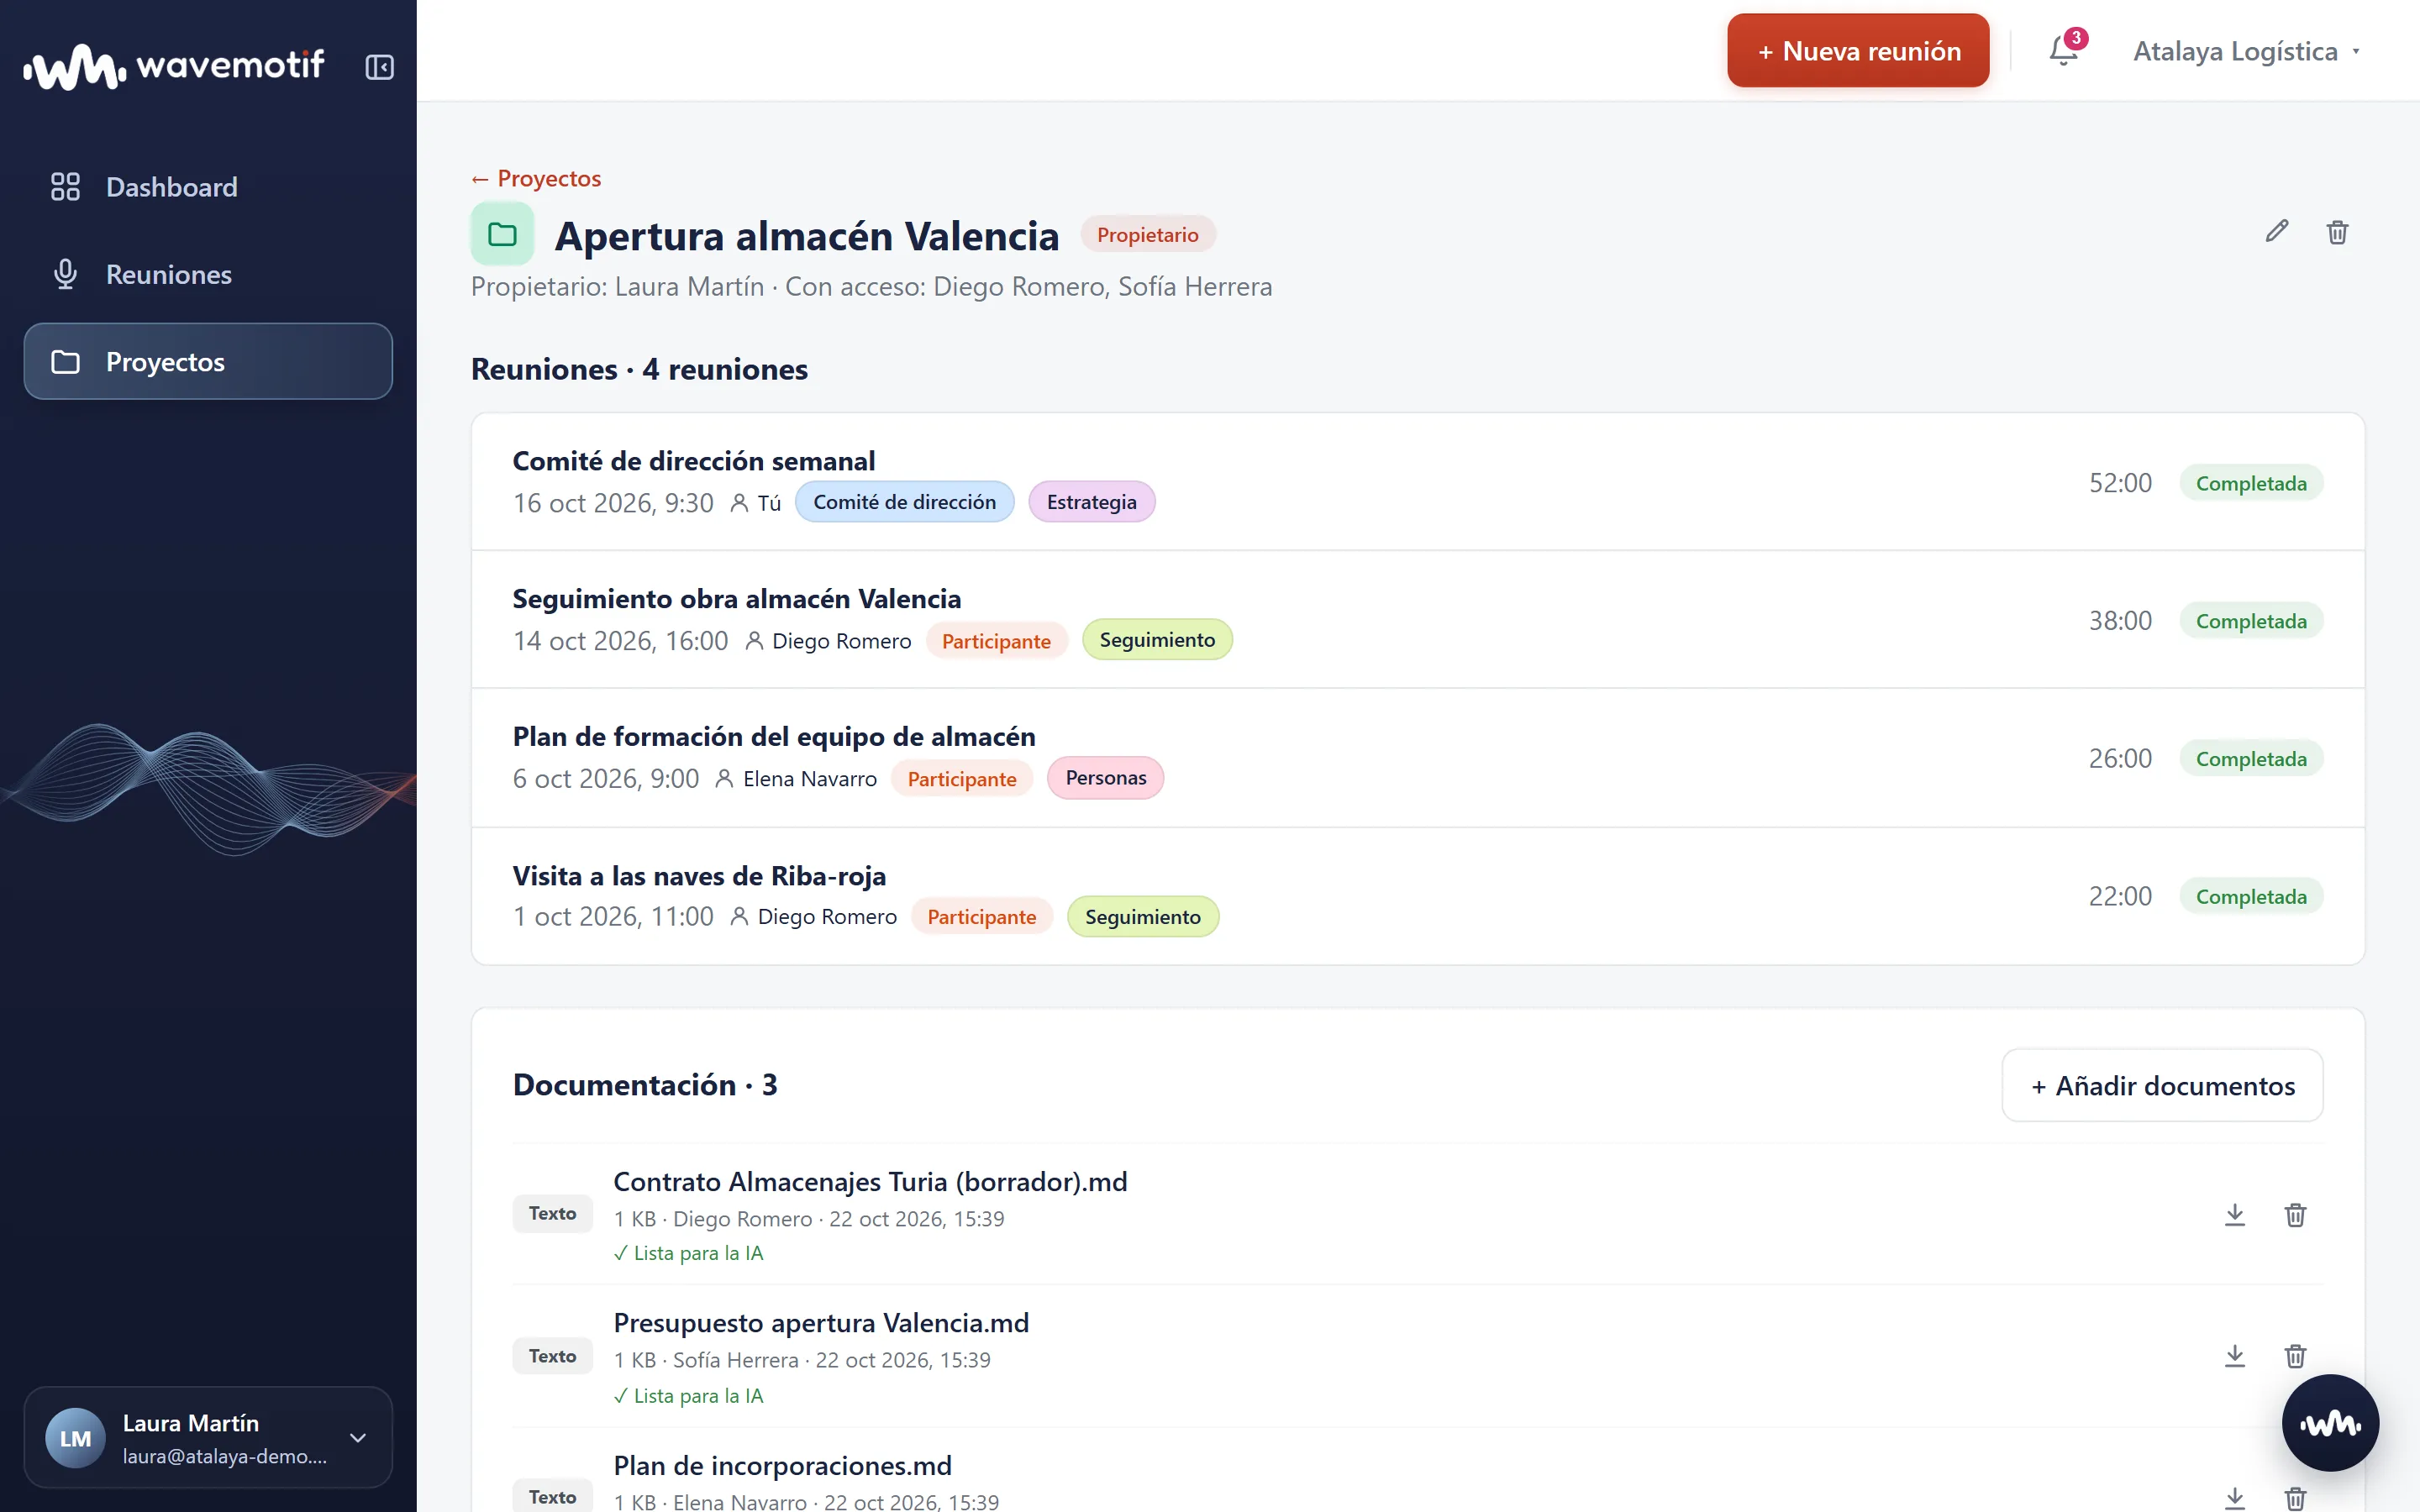2420x1512 pixels.
Task: Go back via Proyectos link
Action: click(536, 178)
